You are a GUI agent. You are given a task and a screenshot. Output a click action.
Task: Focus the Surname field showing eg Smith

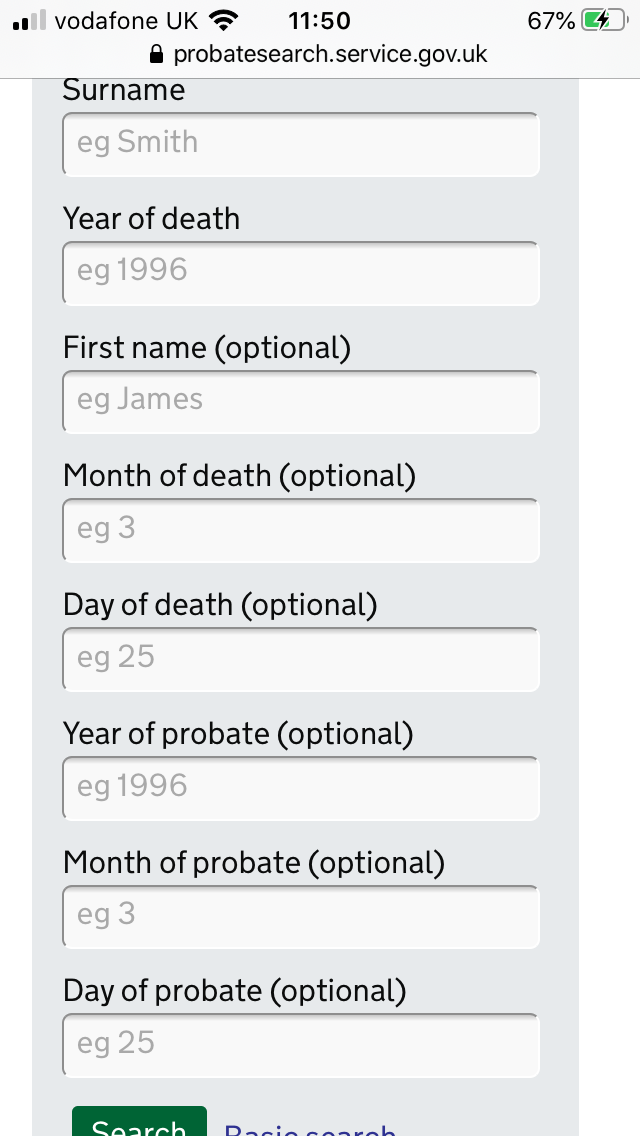[x=301, y=144]
